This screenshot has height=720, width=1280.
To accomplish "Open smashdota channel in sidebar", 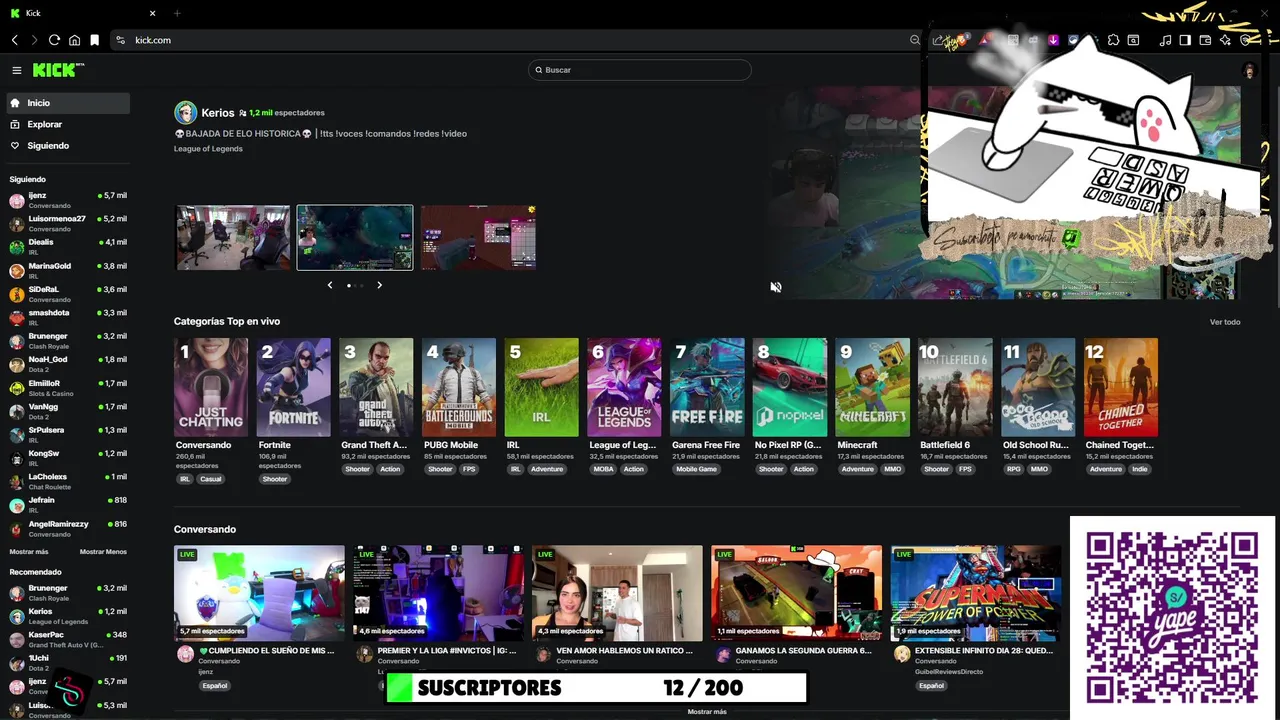I will (x=68, y=317).
